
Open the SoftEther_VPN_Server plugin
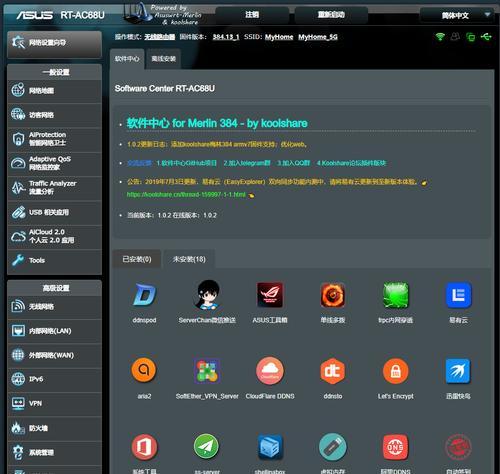[x=207, y=370]
